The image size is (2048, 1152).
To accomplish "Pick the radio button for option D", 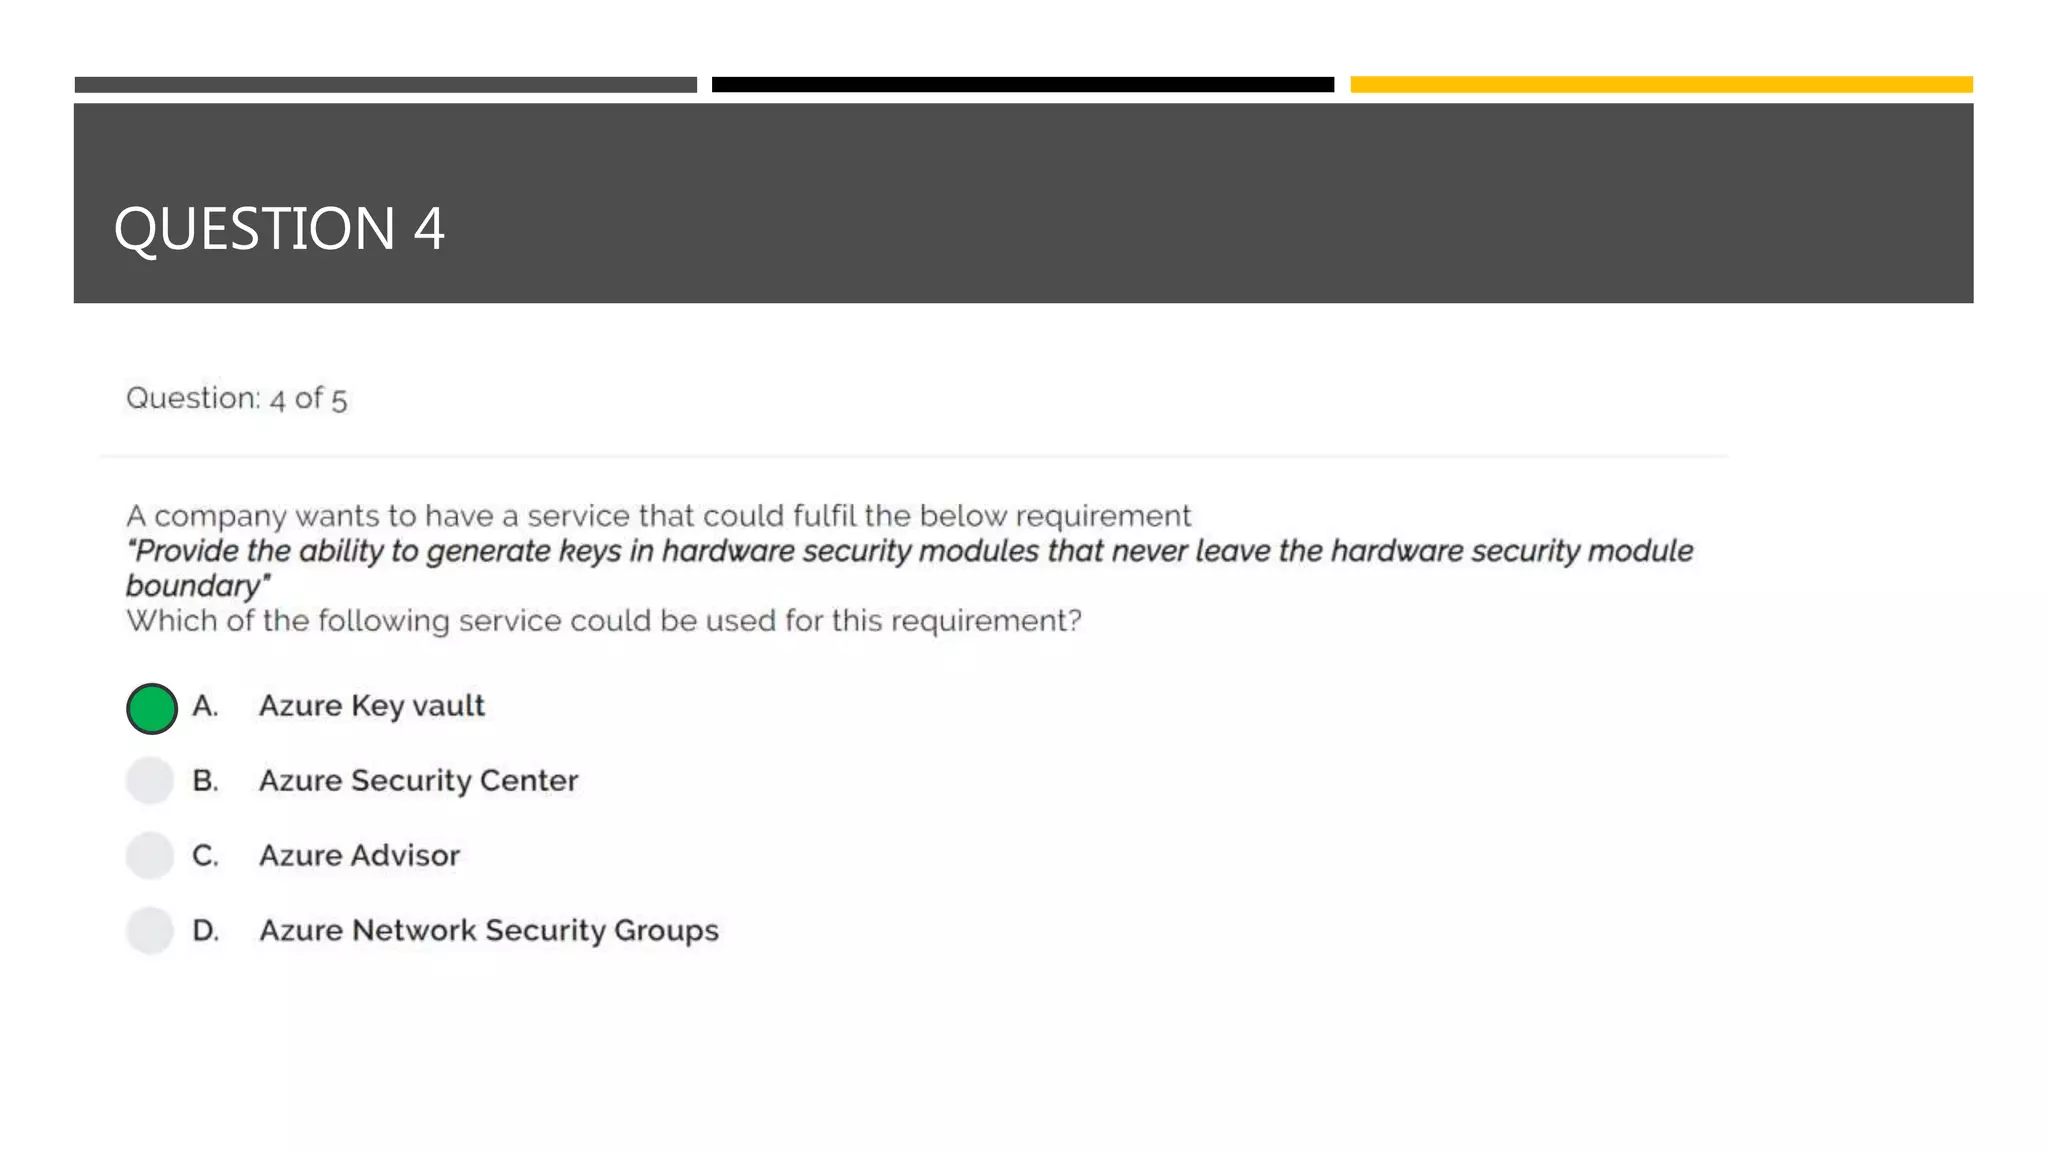I will click(151, 931).
